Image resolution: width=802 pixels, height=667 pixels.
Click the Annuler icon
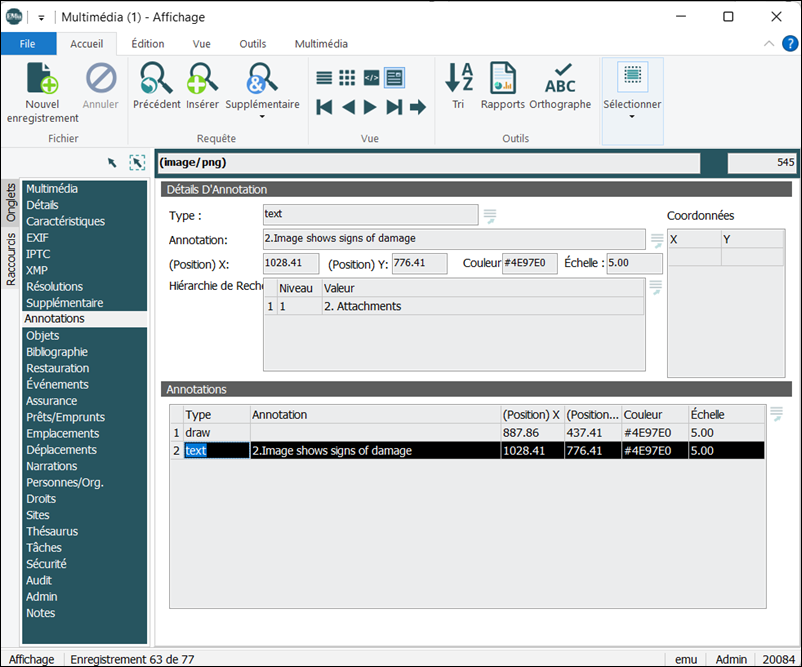point(101,79)
